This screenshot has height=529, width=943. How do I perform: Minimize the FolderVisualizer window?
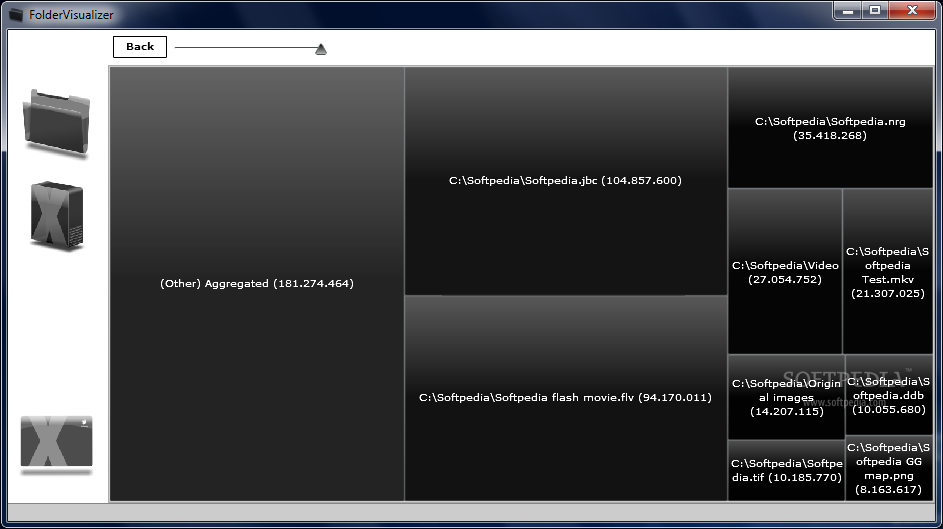848,11
